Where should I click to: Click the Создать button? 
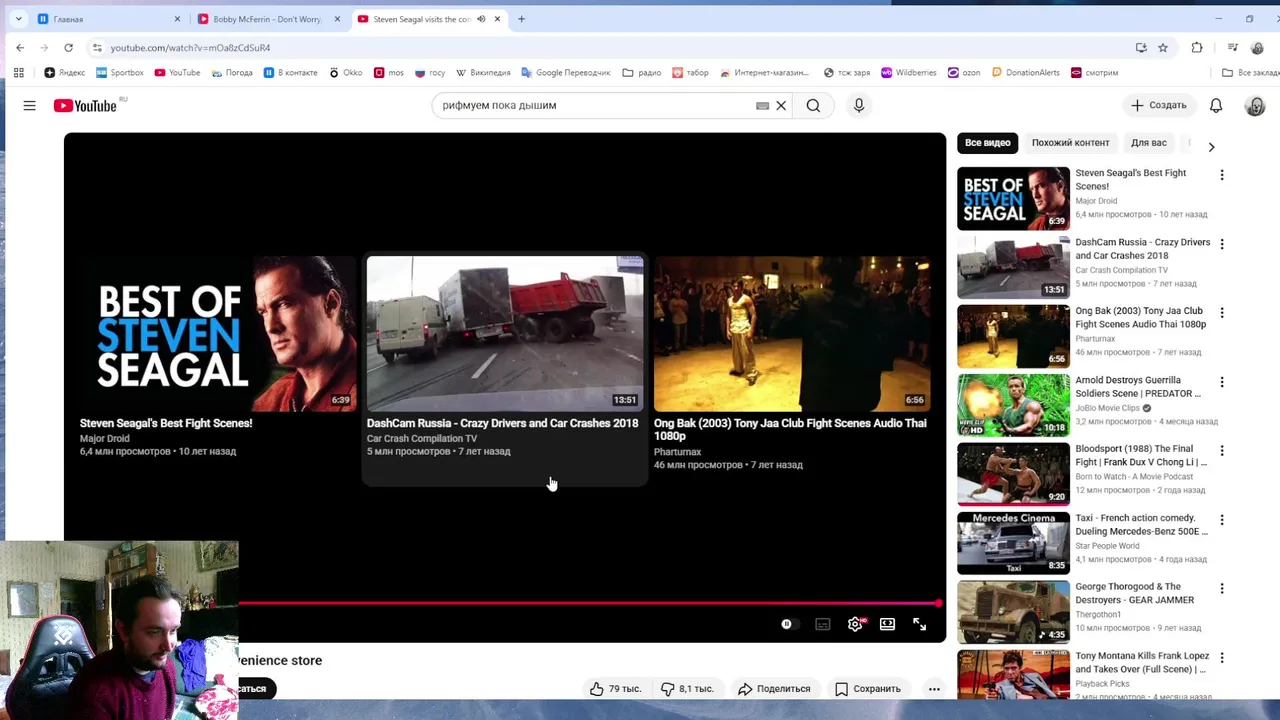coord(1158,105)
